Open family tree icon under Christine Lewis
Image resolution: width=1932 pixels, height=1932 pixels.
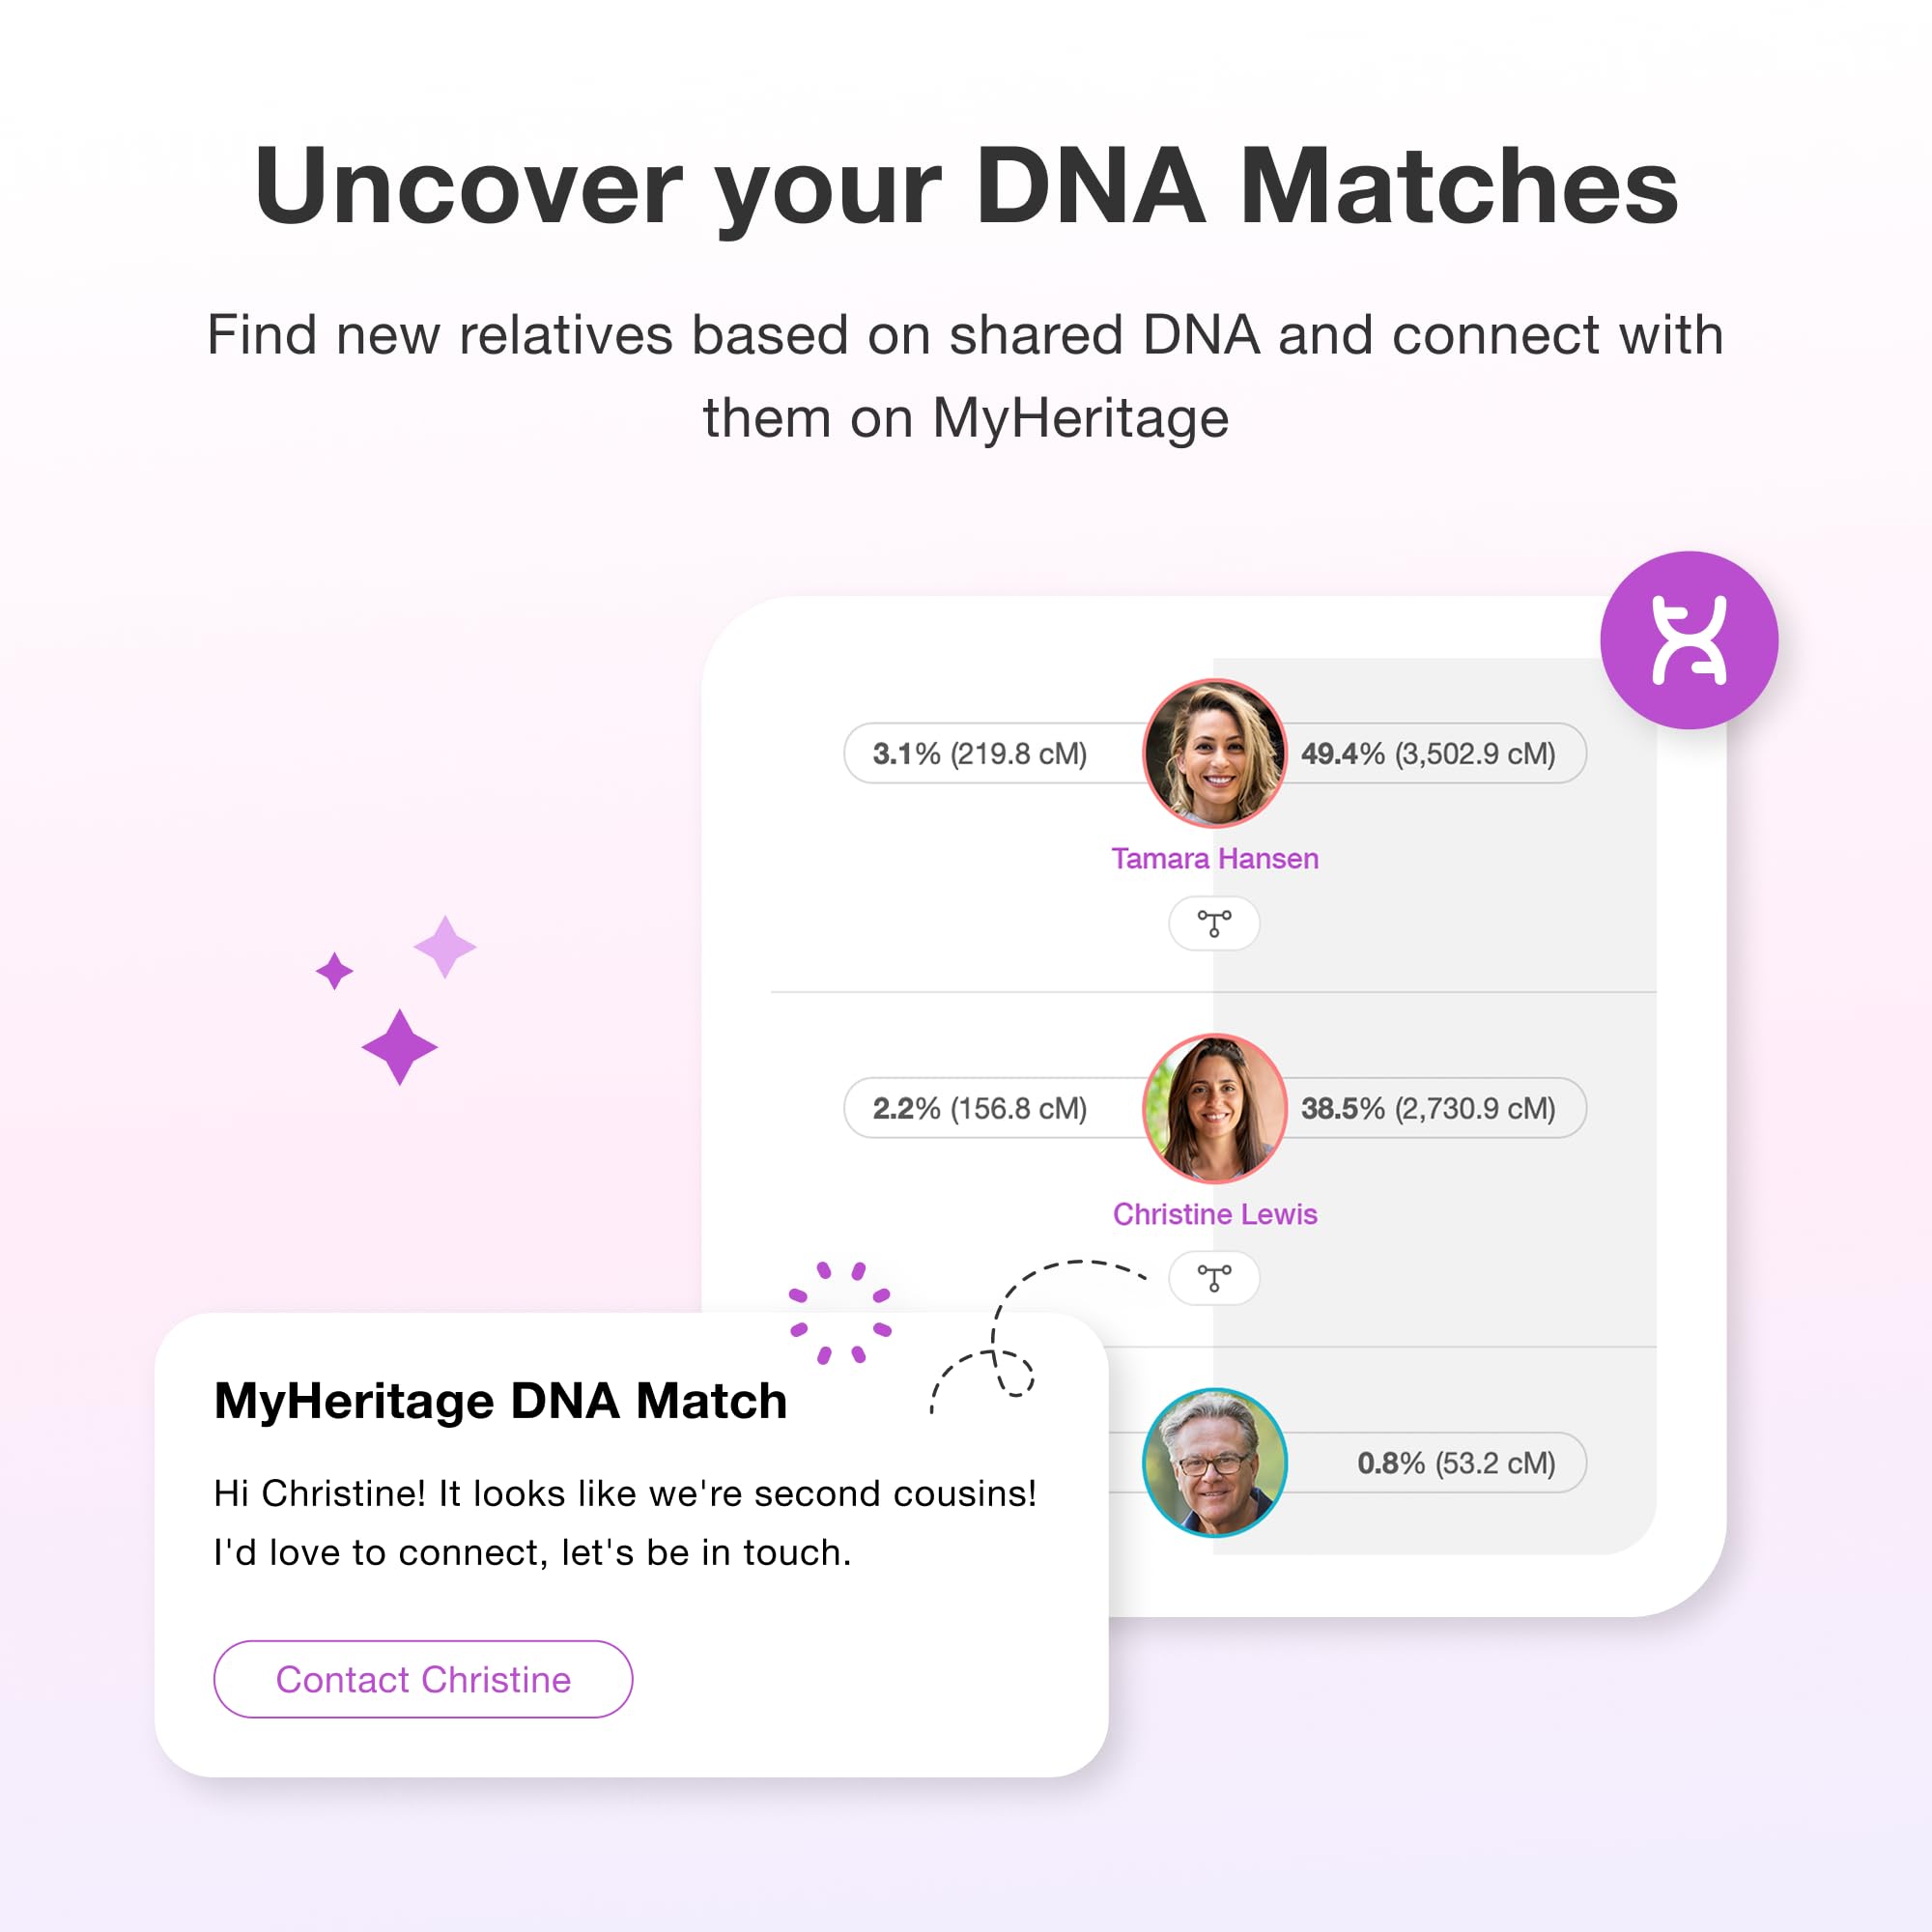click(1214, 1277)
